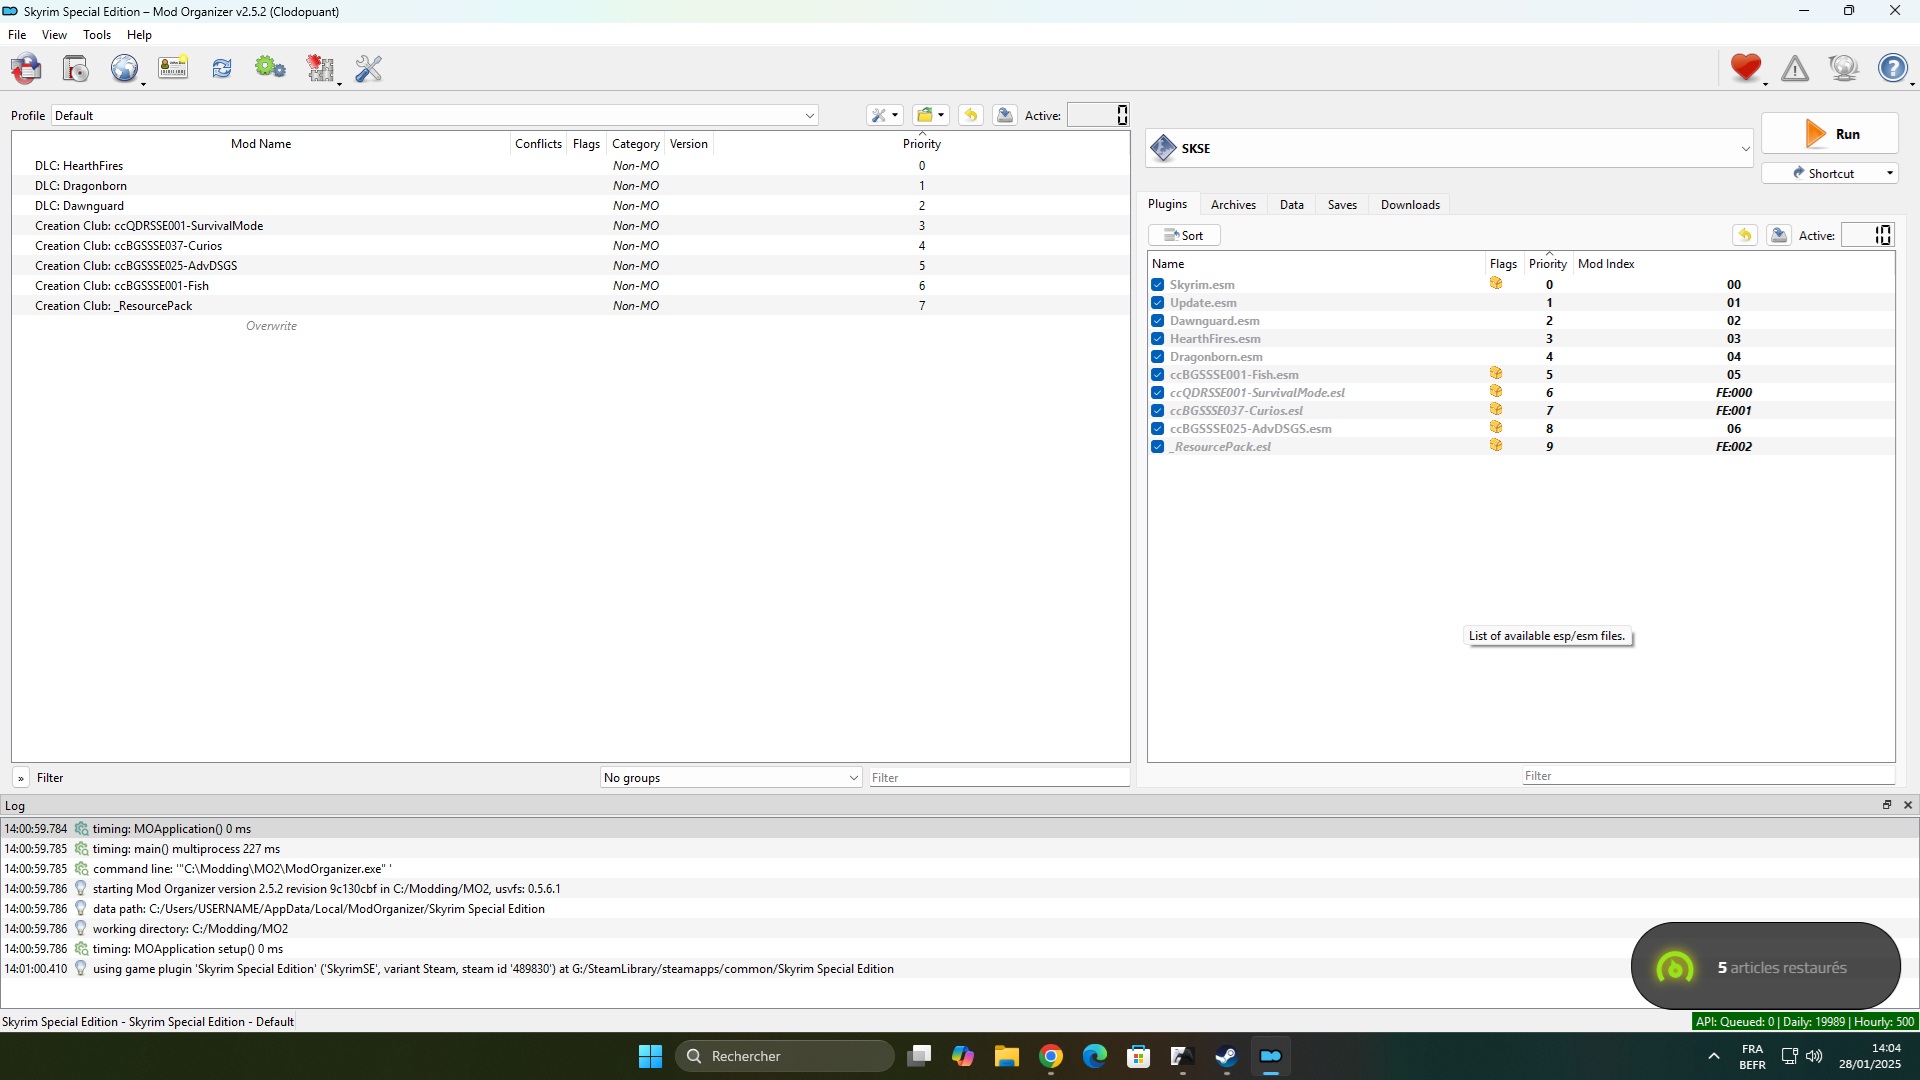Image resolution: width=1920 pixels, height=1080 pixels.
Task: Click the flag icon on Skyrim.esm row
Action: (1496, 283)
